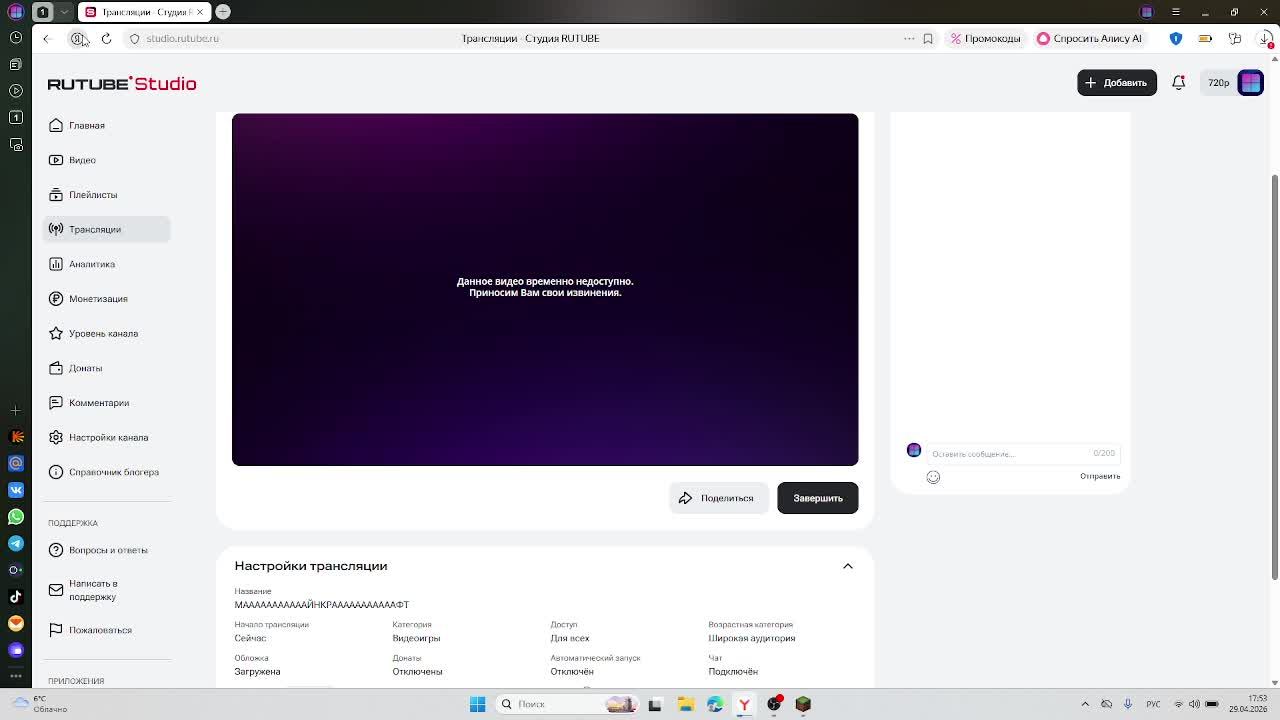Click the Донаты gift icon
Screen dimensions: 1280x720
[56, 368]
